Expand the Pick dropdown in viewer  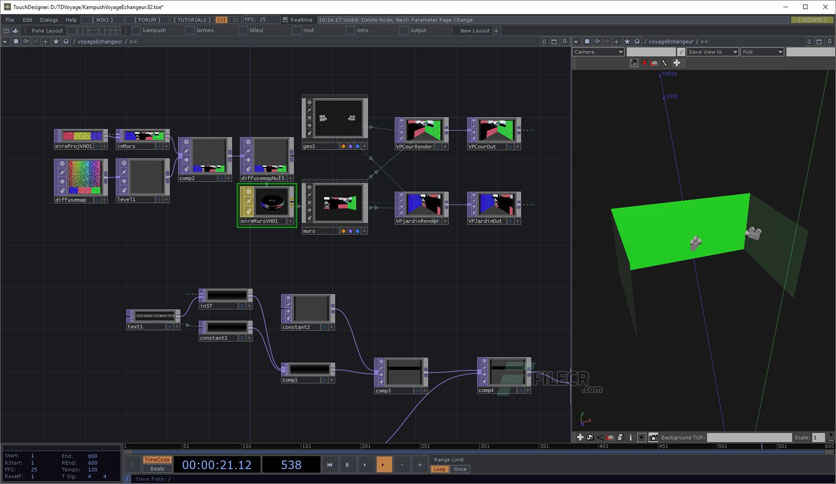(x=762, y=52)
